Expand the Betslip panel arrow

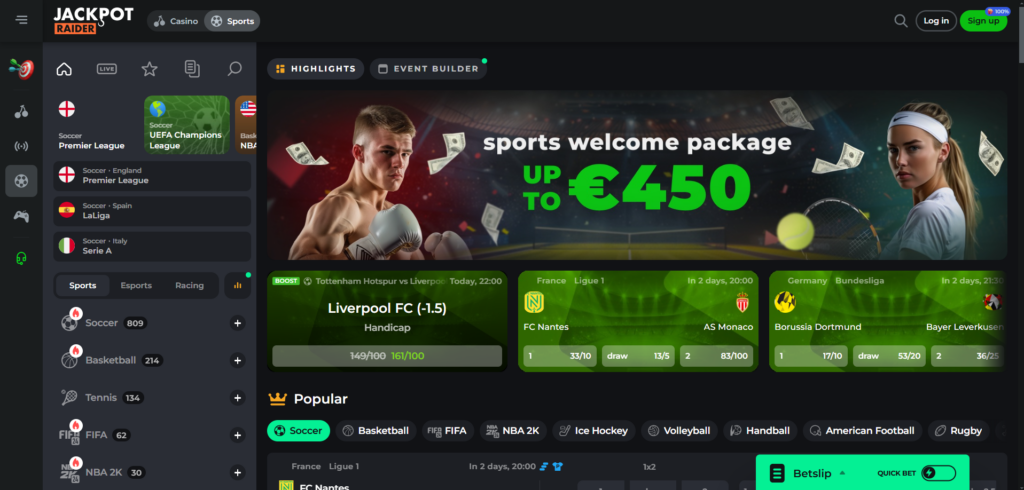[x=842, y=473]
